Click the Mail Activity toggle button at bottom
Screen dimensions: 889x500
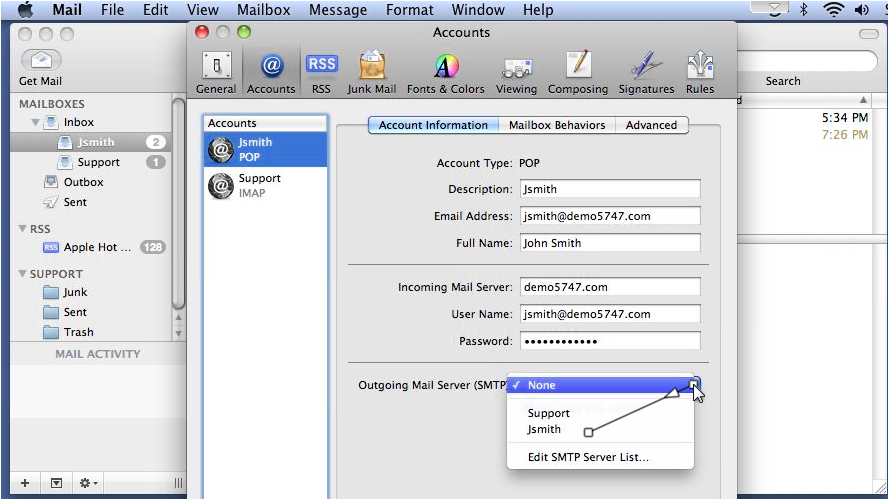[x=56, y=483]
